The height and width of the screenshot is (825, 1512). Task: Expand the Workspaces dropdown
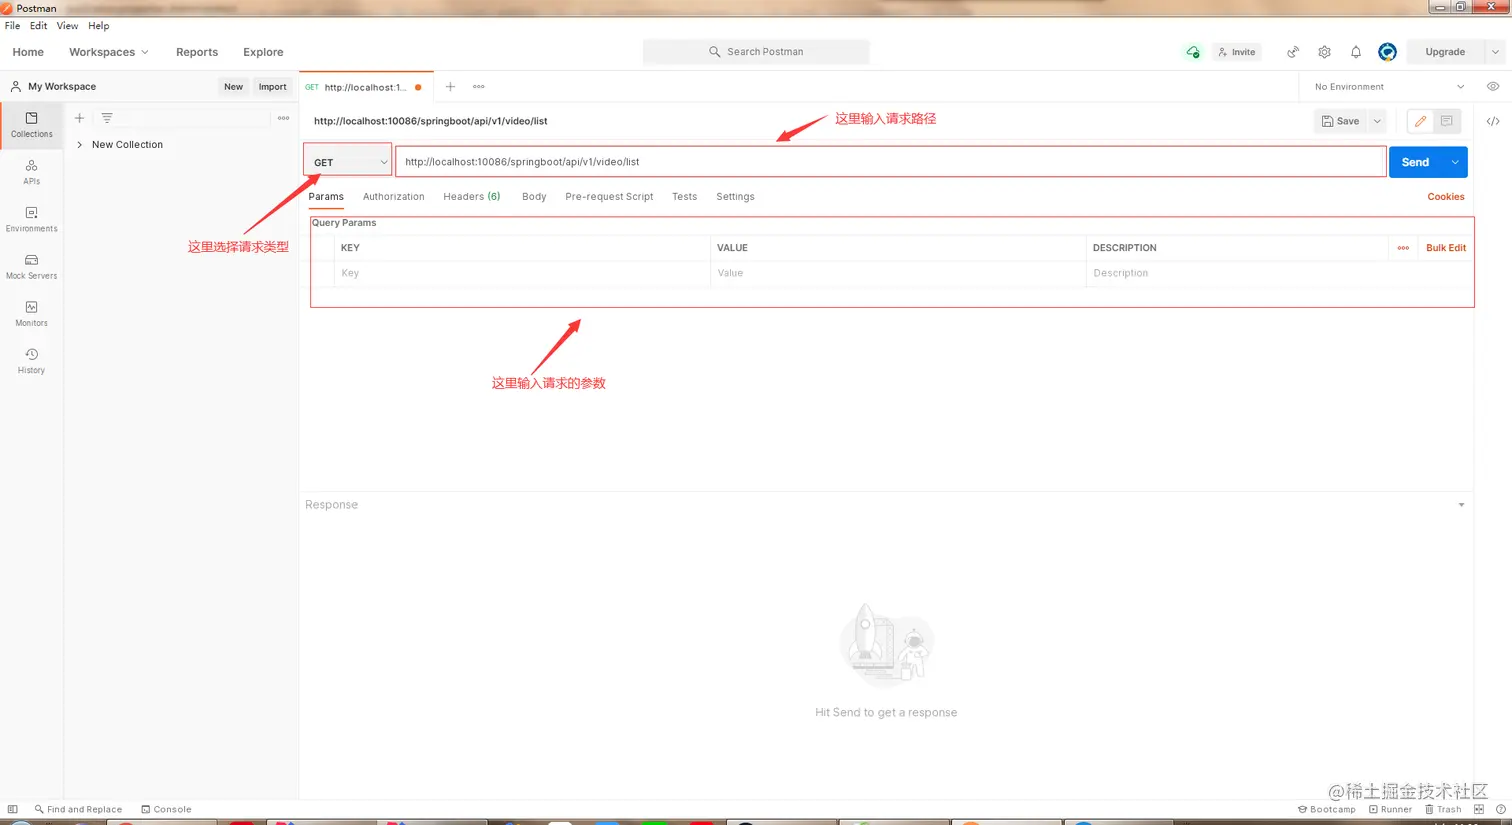pyautogui.click(x=109, y=52)
